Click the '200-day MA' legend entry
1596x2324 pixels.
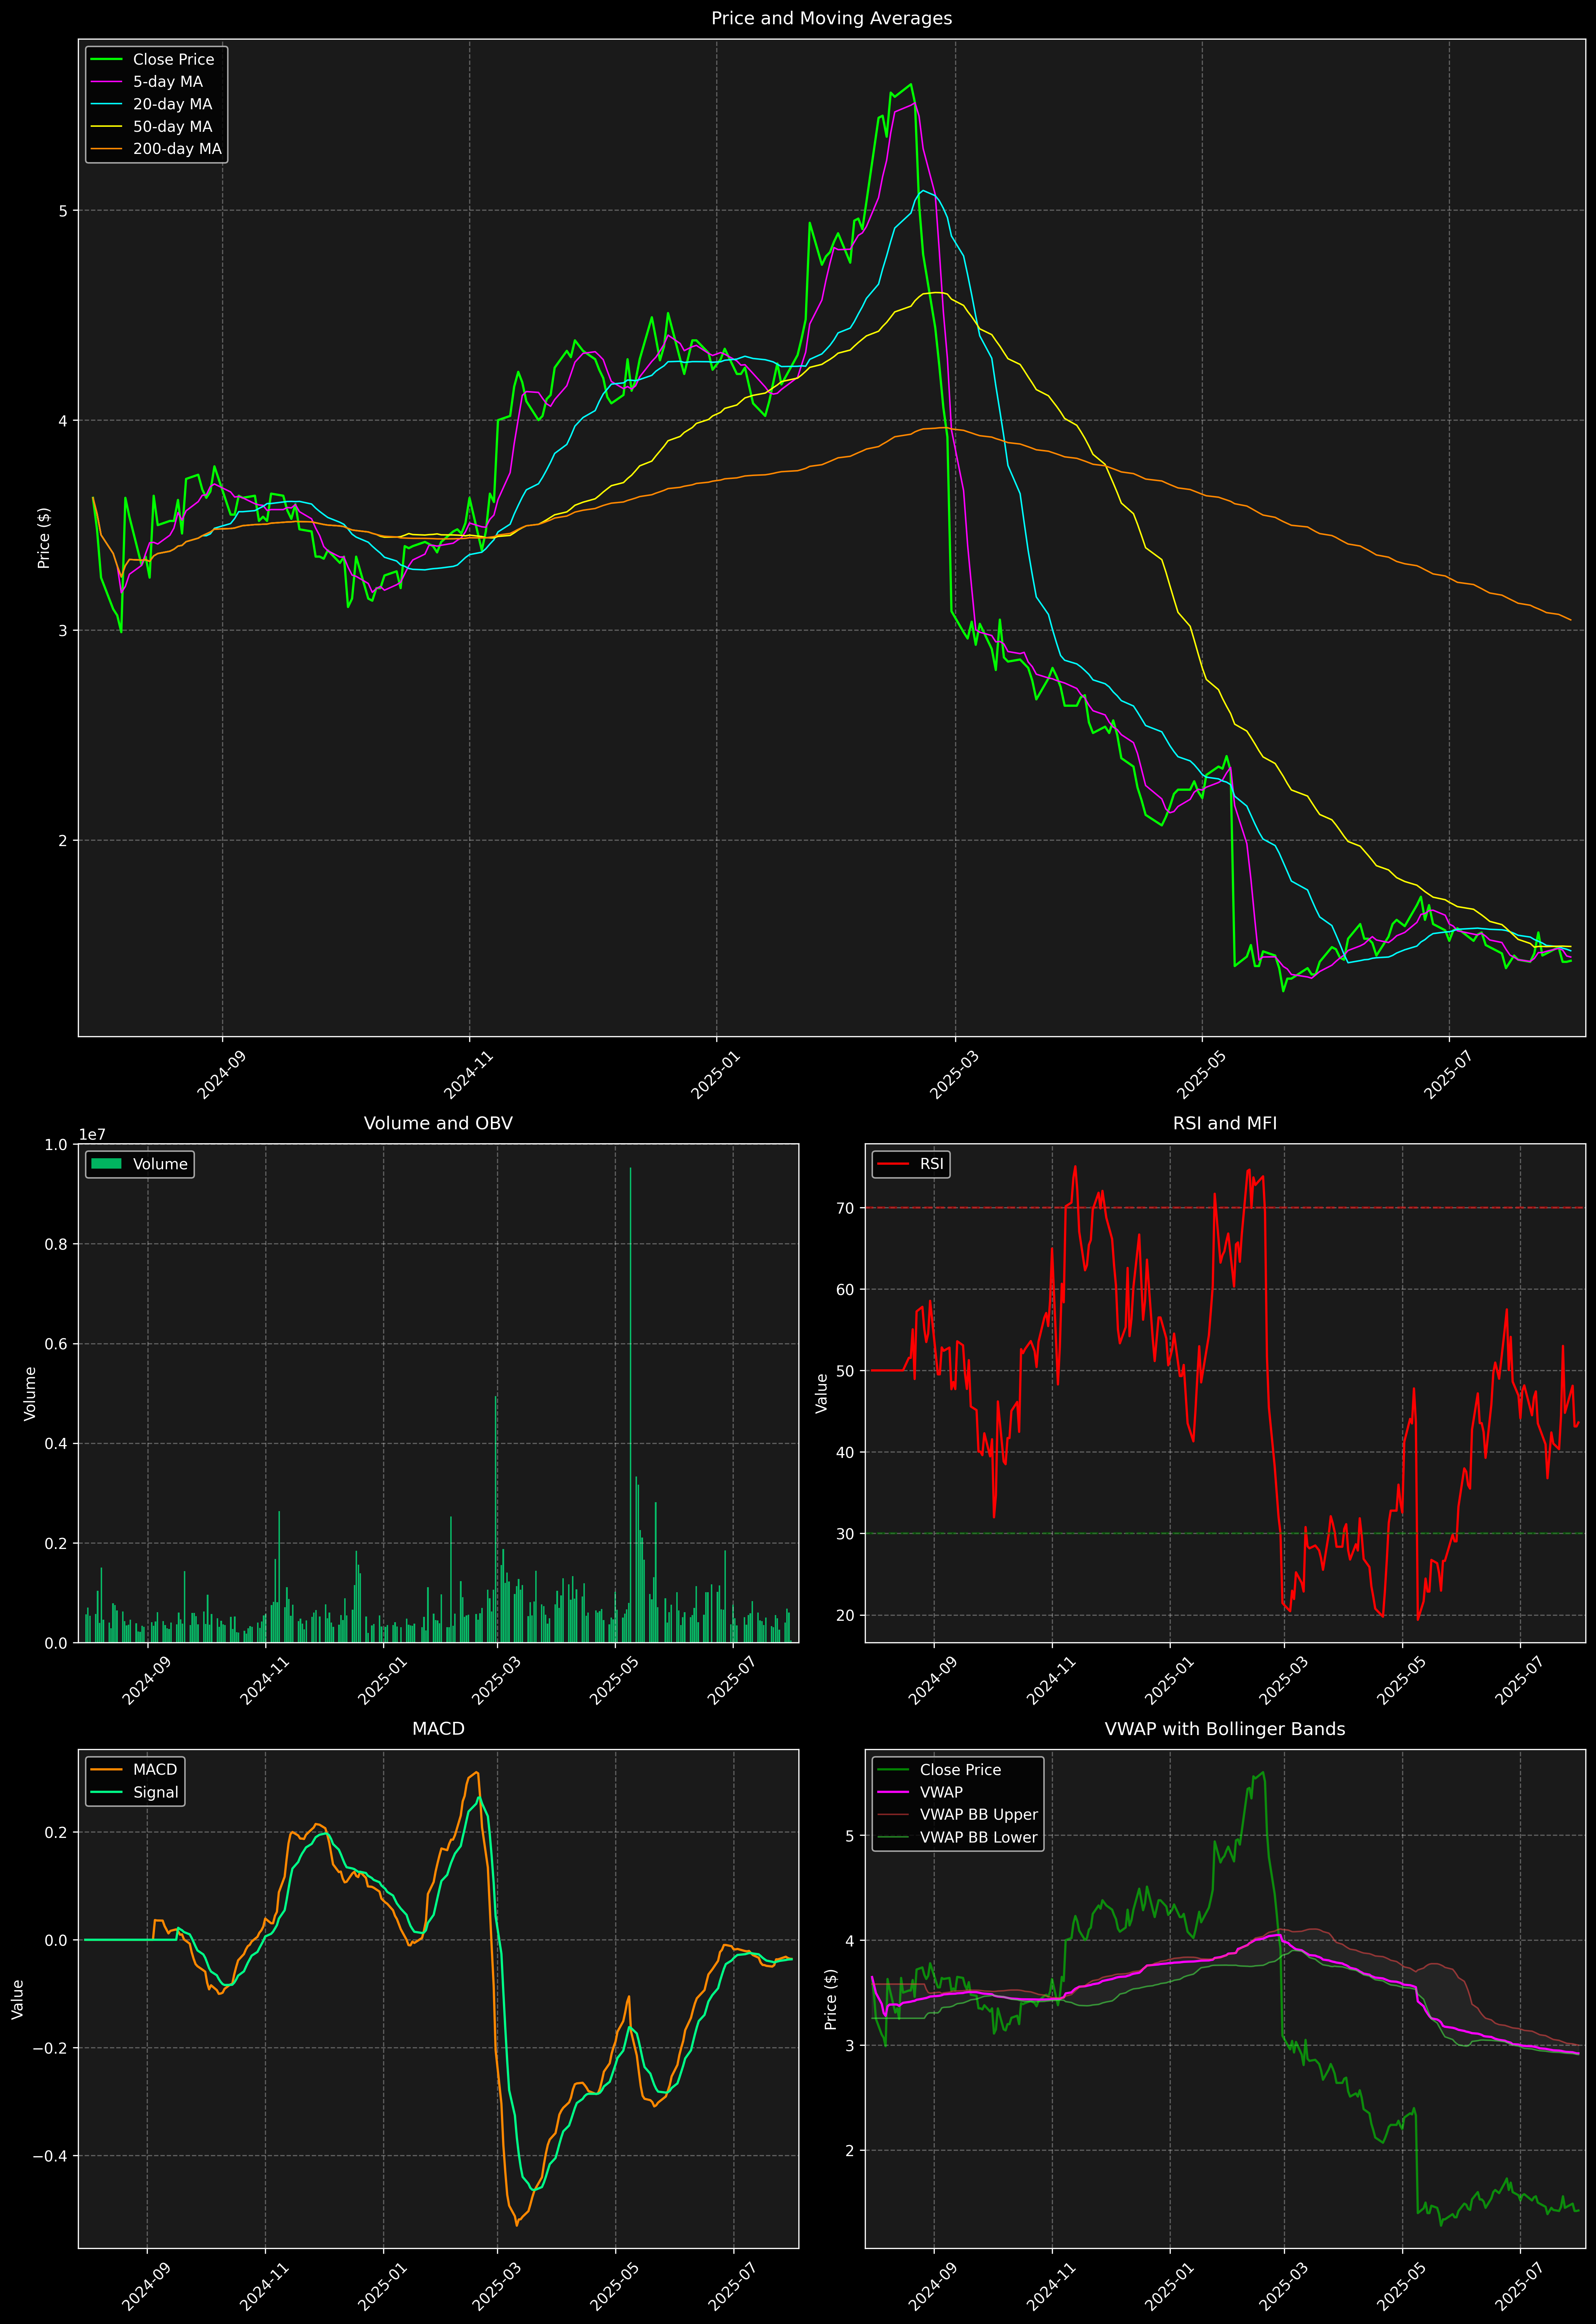click(156, 149)
